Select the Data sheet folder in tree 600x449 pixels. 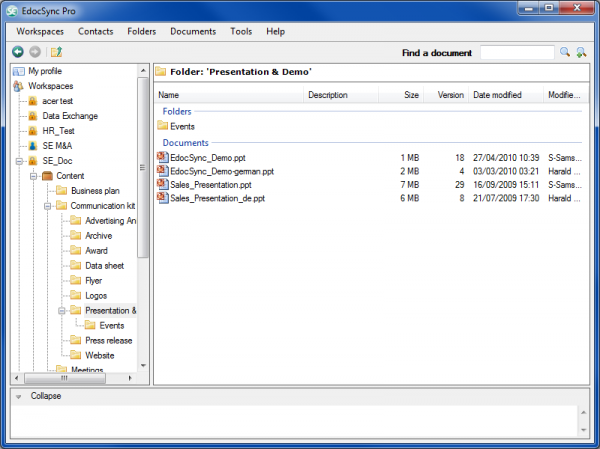pos(104,265)
